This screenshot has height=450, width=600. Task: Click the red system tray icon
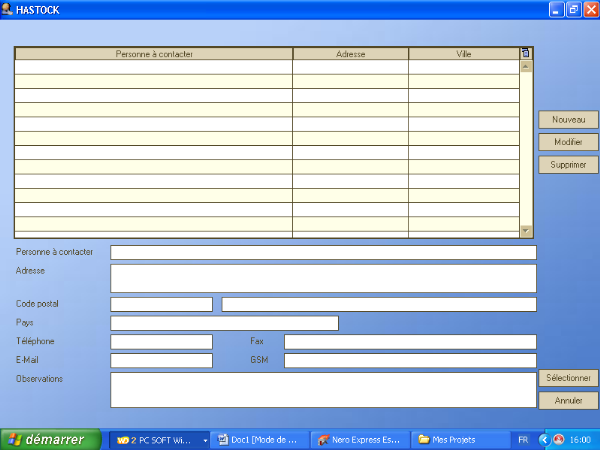click(x=559, y=439)
